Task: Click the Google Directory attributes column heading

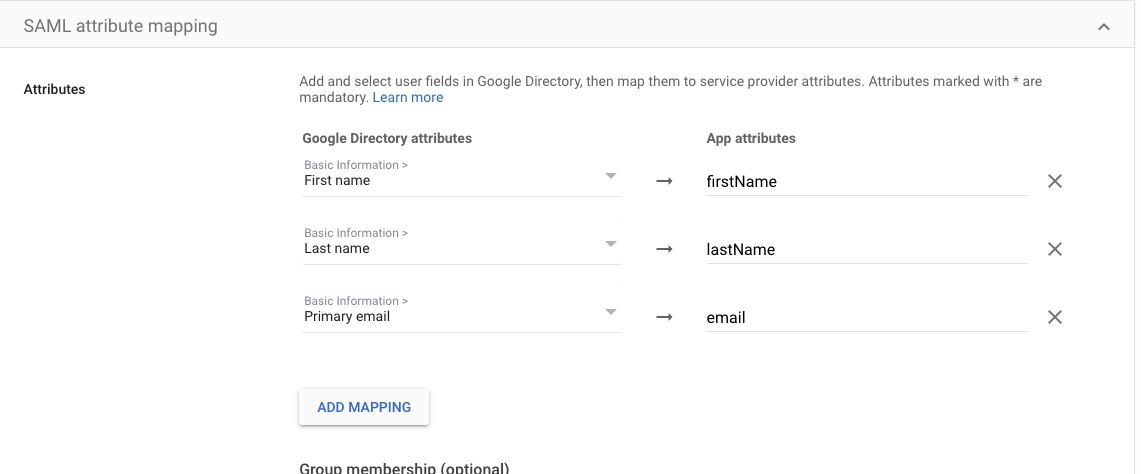Action: point(387,138)
